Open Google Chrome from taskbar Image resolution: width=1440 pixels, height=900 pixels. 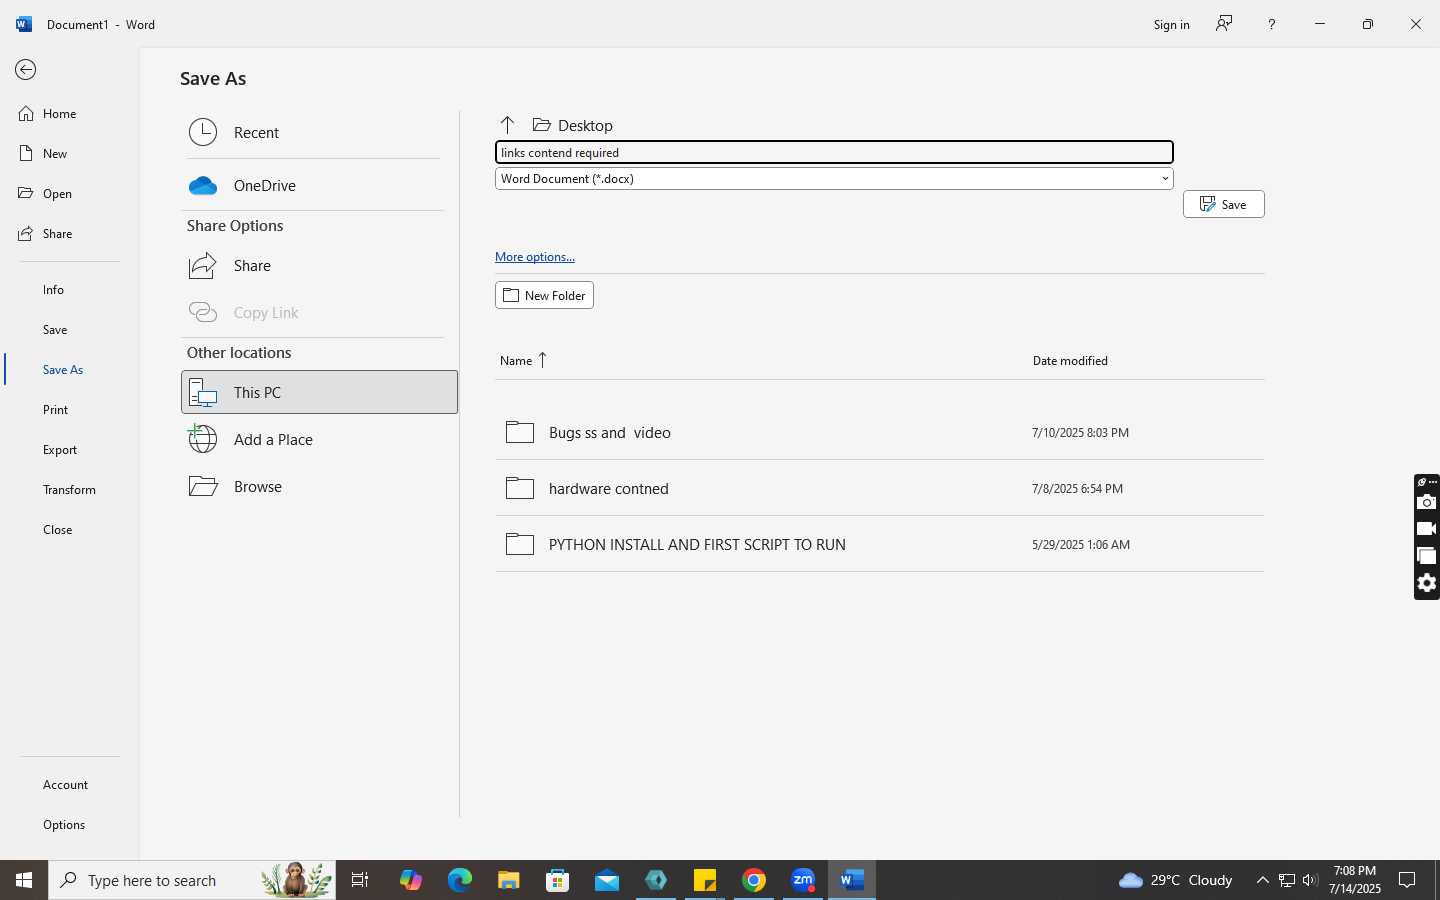coord(754,880)
